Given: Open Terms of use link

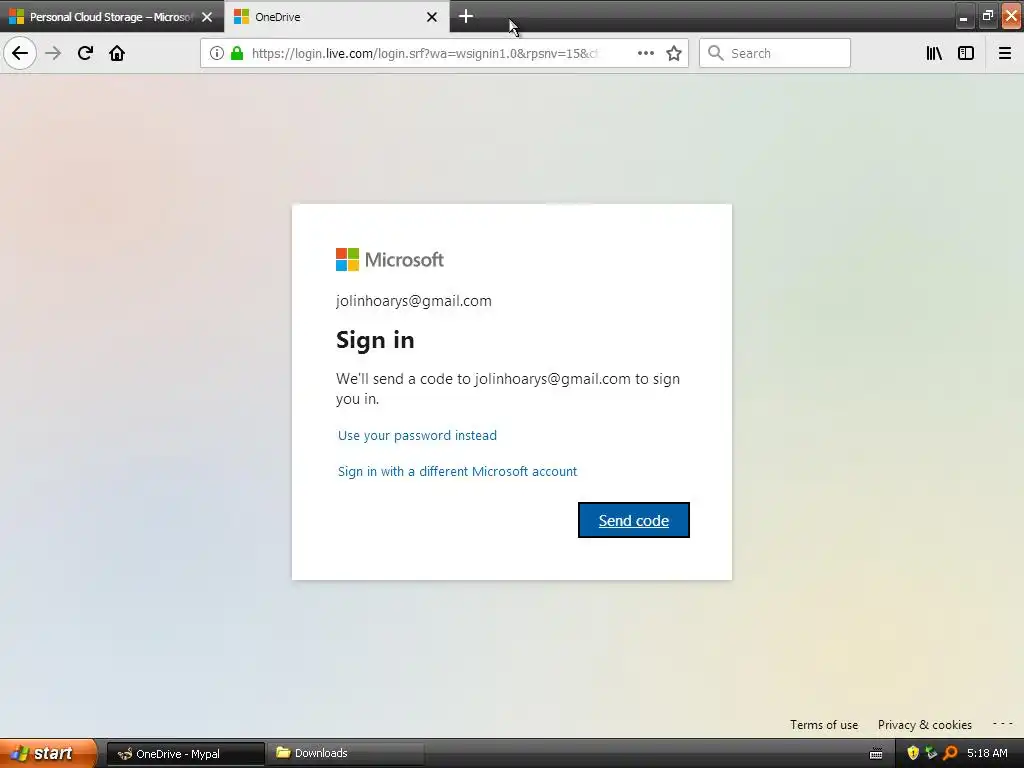Looking at the screenshot, I should pos(824,724).
